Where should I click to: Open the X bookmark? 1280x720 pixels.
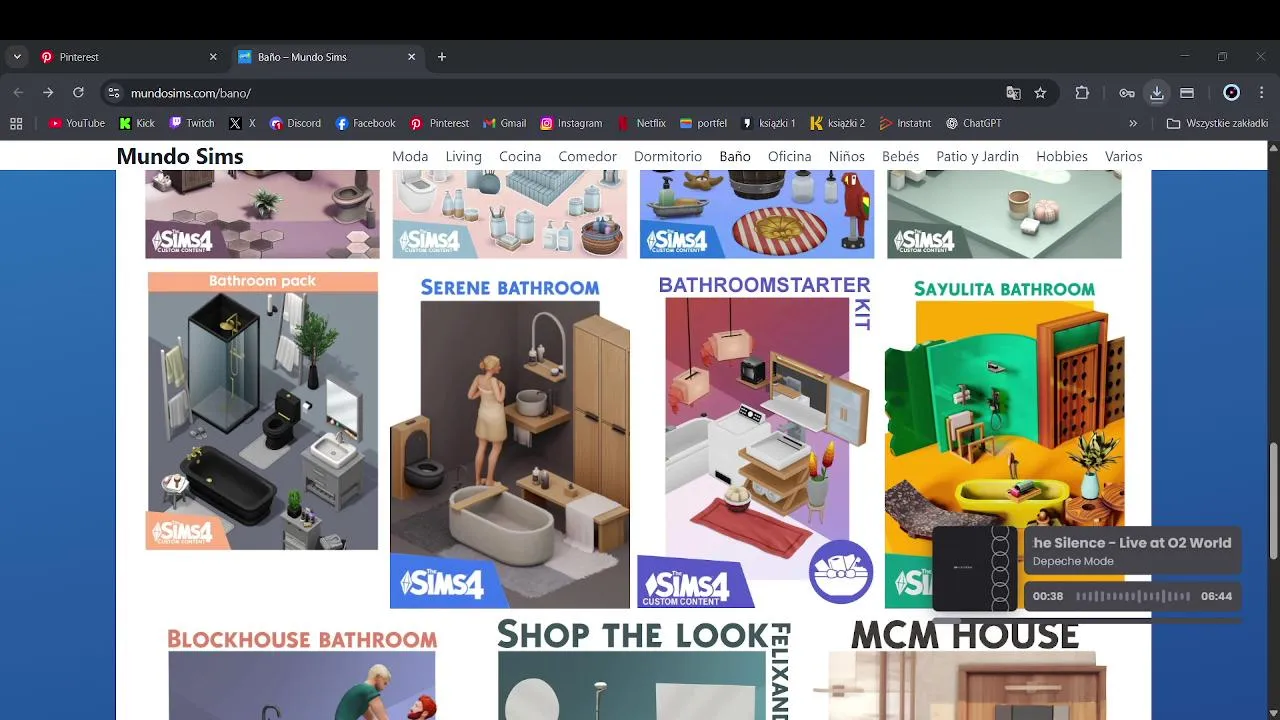point(242,123)
